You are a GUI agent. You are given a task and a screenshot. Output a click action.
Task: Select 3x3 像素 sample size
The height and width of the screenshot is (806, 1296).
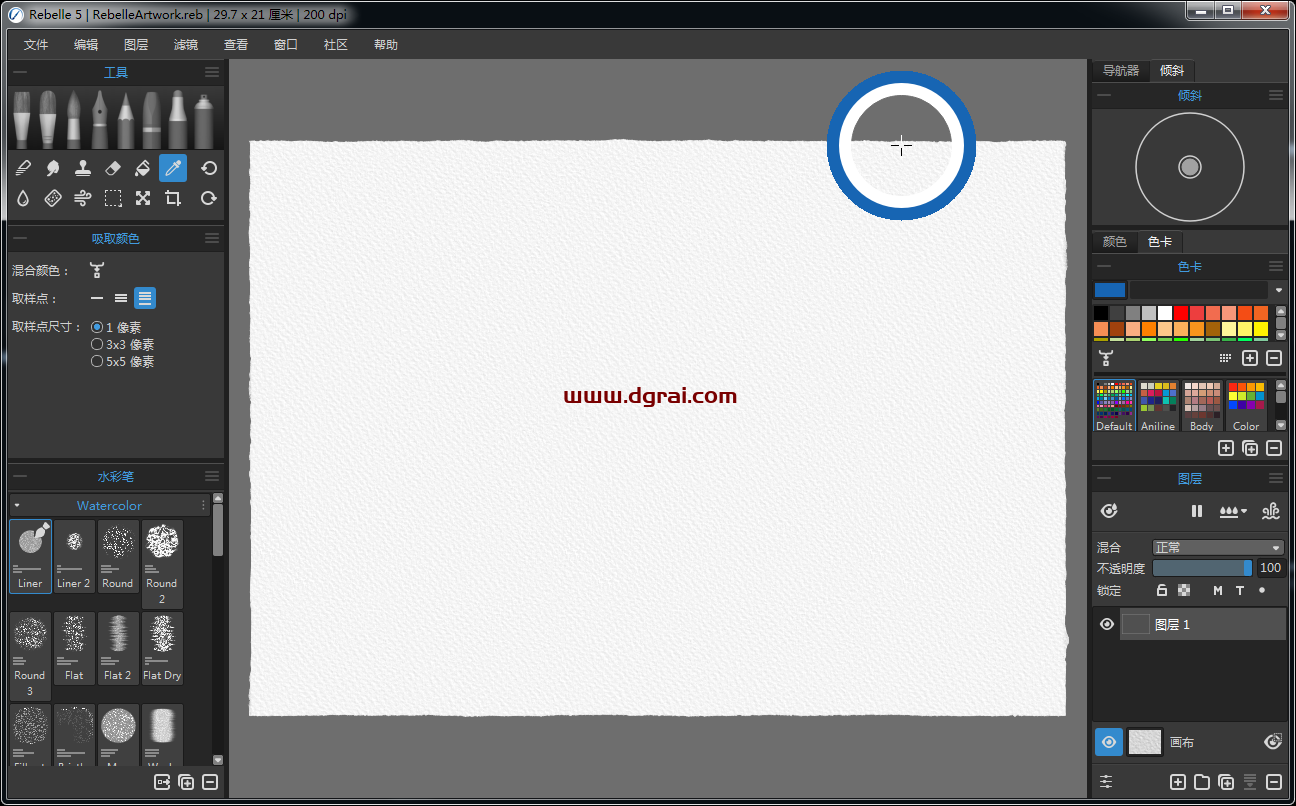coord(122,344)
